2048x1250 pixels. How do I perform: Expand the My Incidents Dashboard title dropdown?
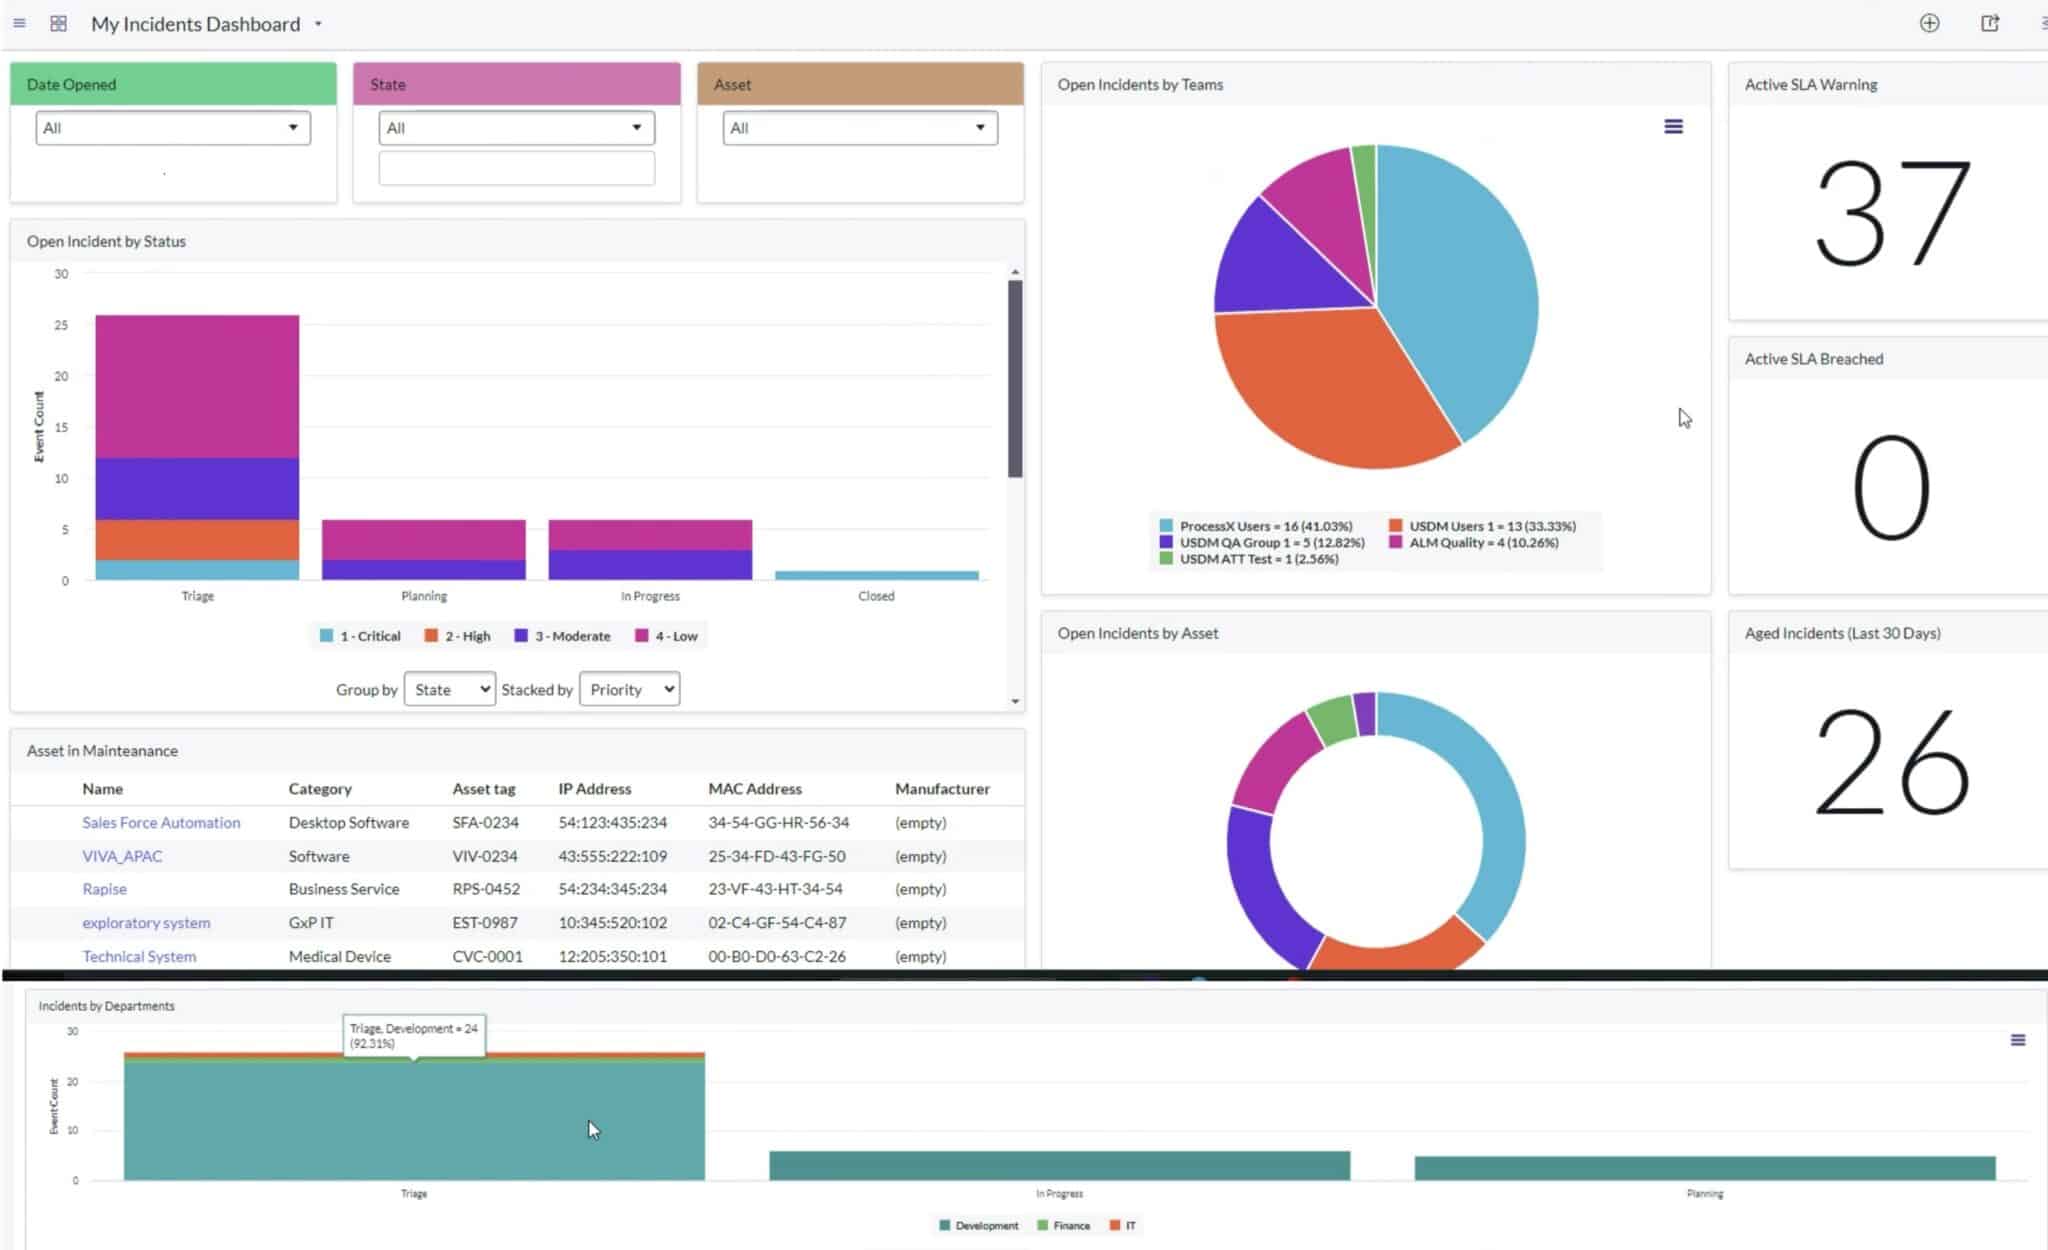click(x=318, y=23)
